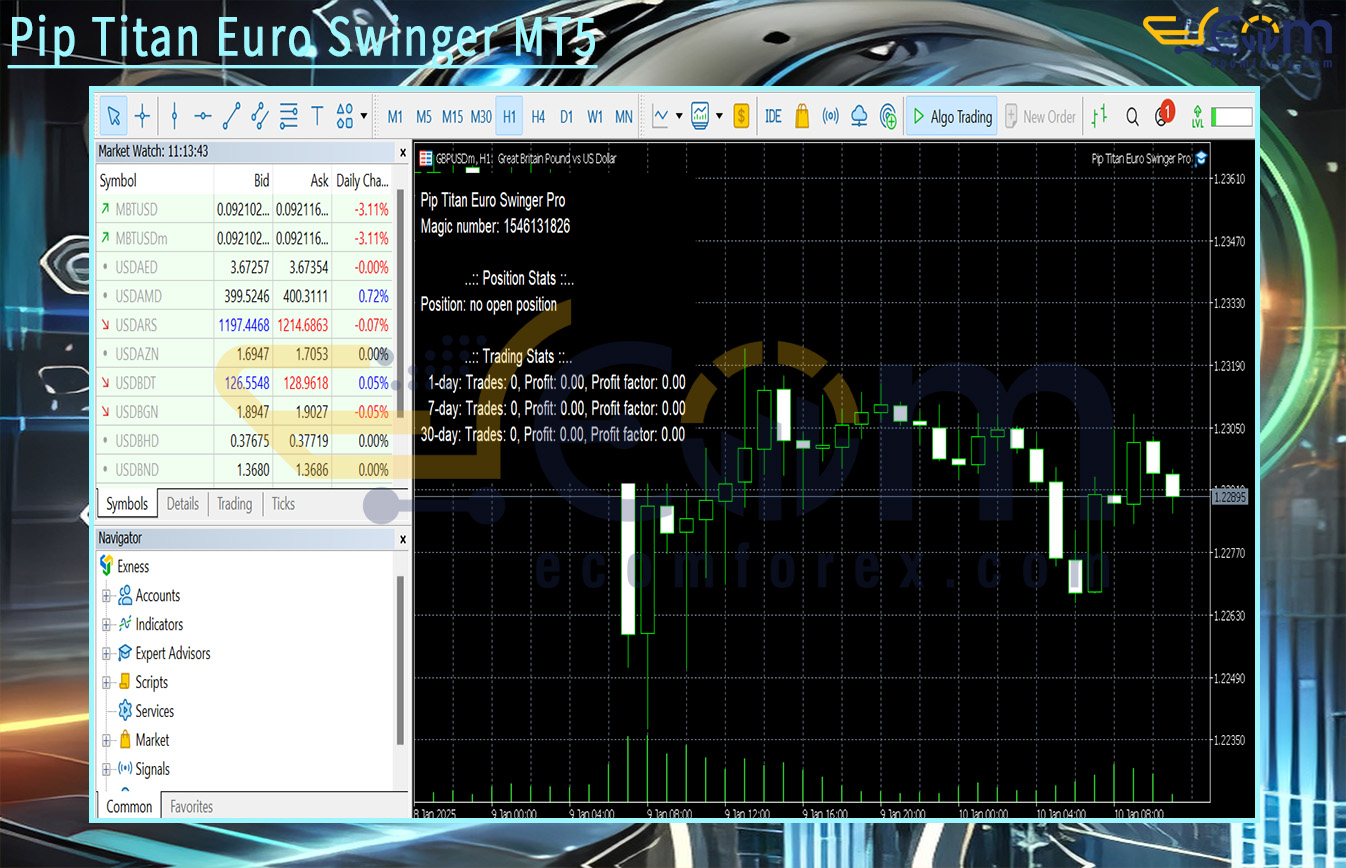This screenshot has width=1346, height=868.
Task: Click the chart type line icon
Action: click(x=660, y=117)
